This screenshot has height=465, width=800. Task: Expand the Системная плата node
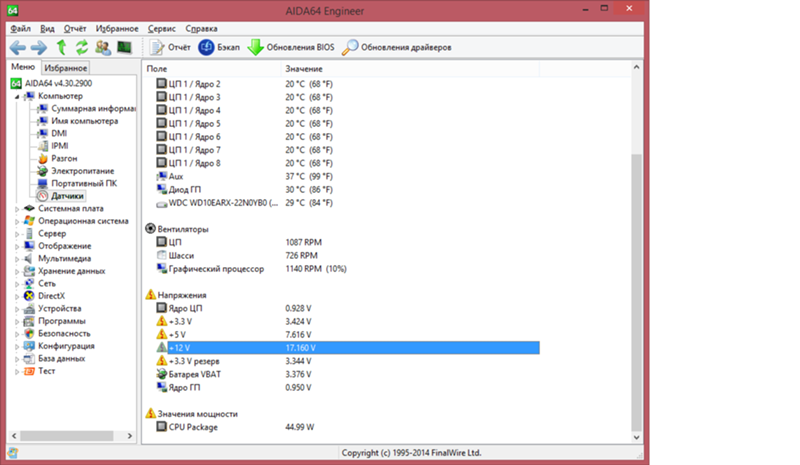[x=17, y=209]
